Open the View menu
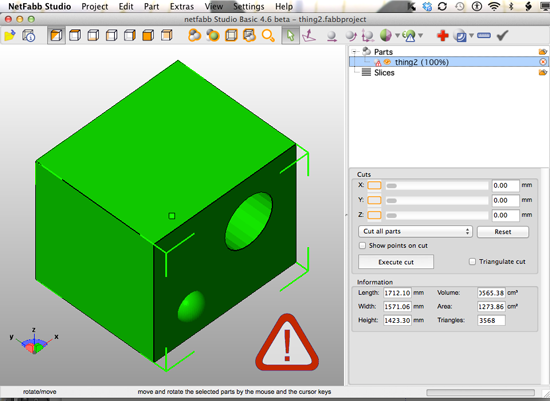The width and height of the screenshot is (550, 401). tap(214, 7)
